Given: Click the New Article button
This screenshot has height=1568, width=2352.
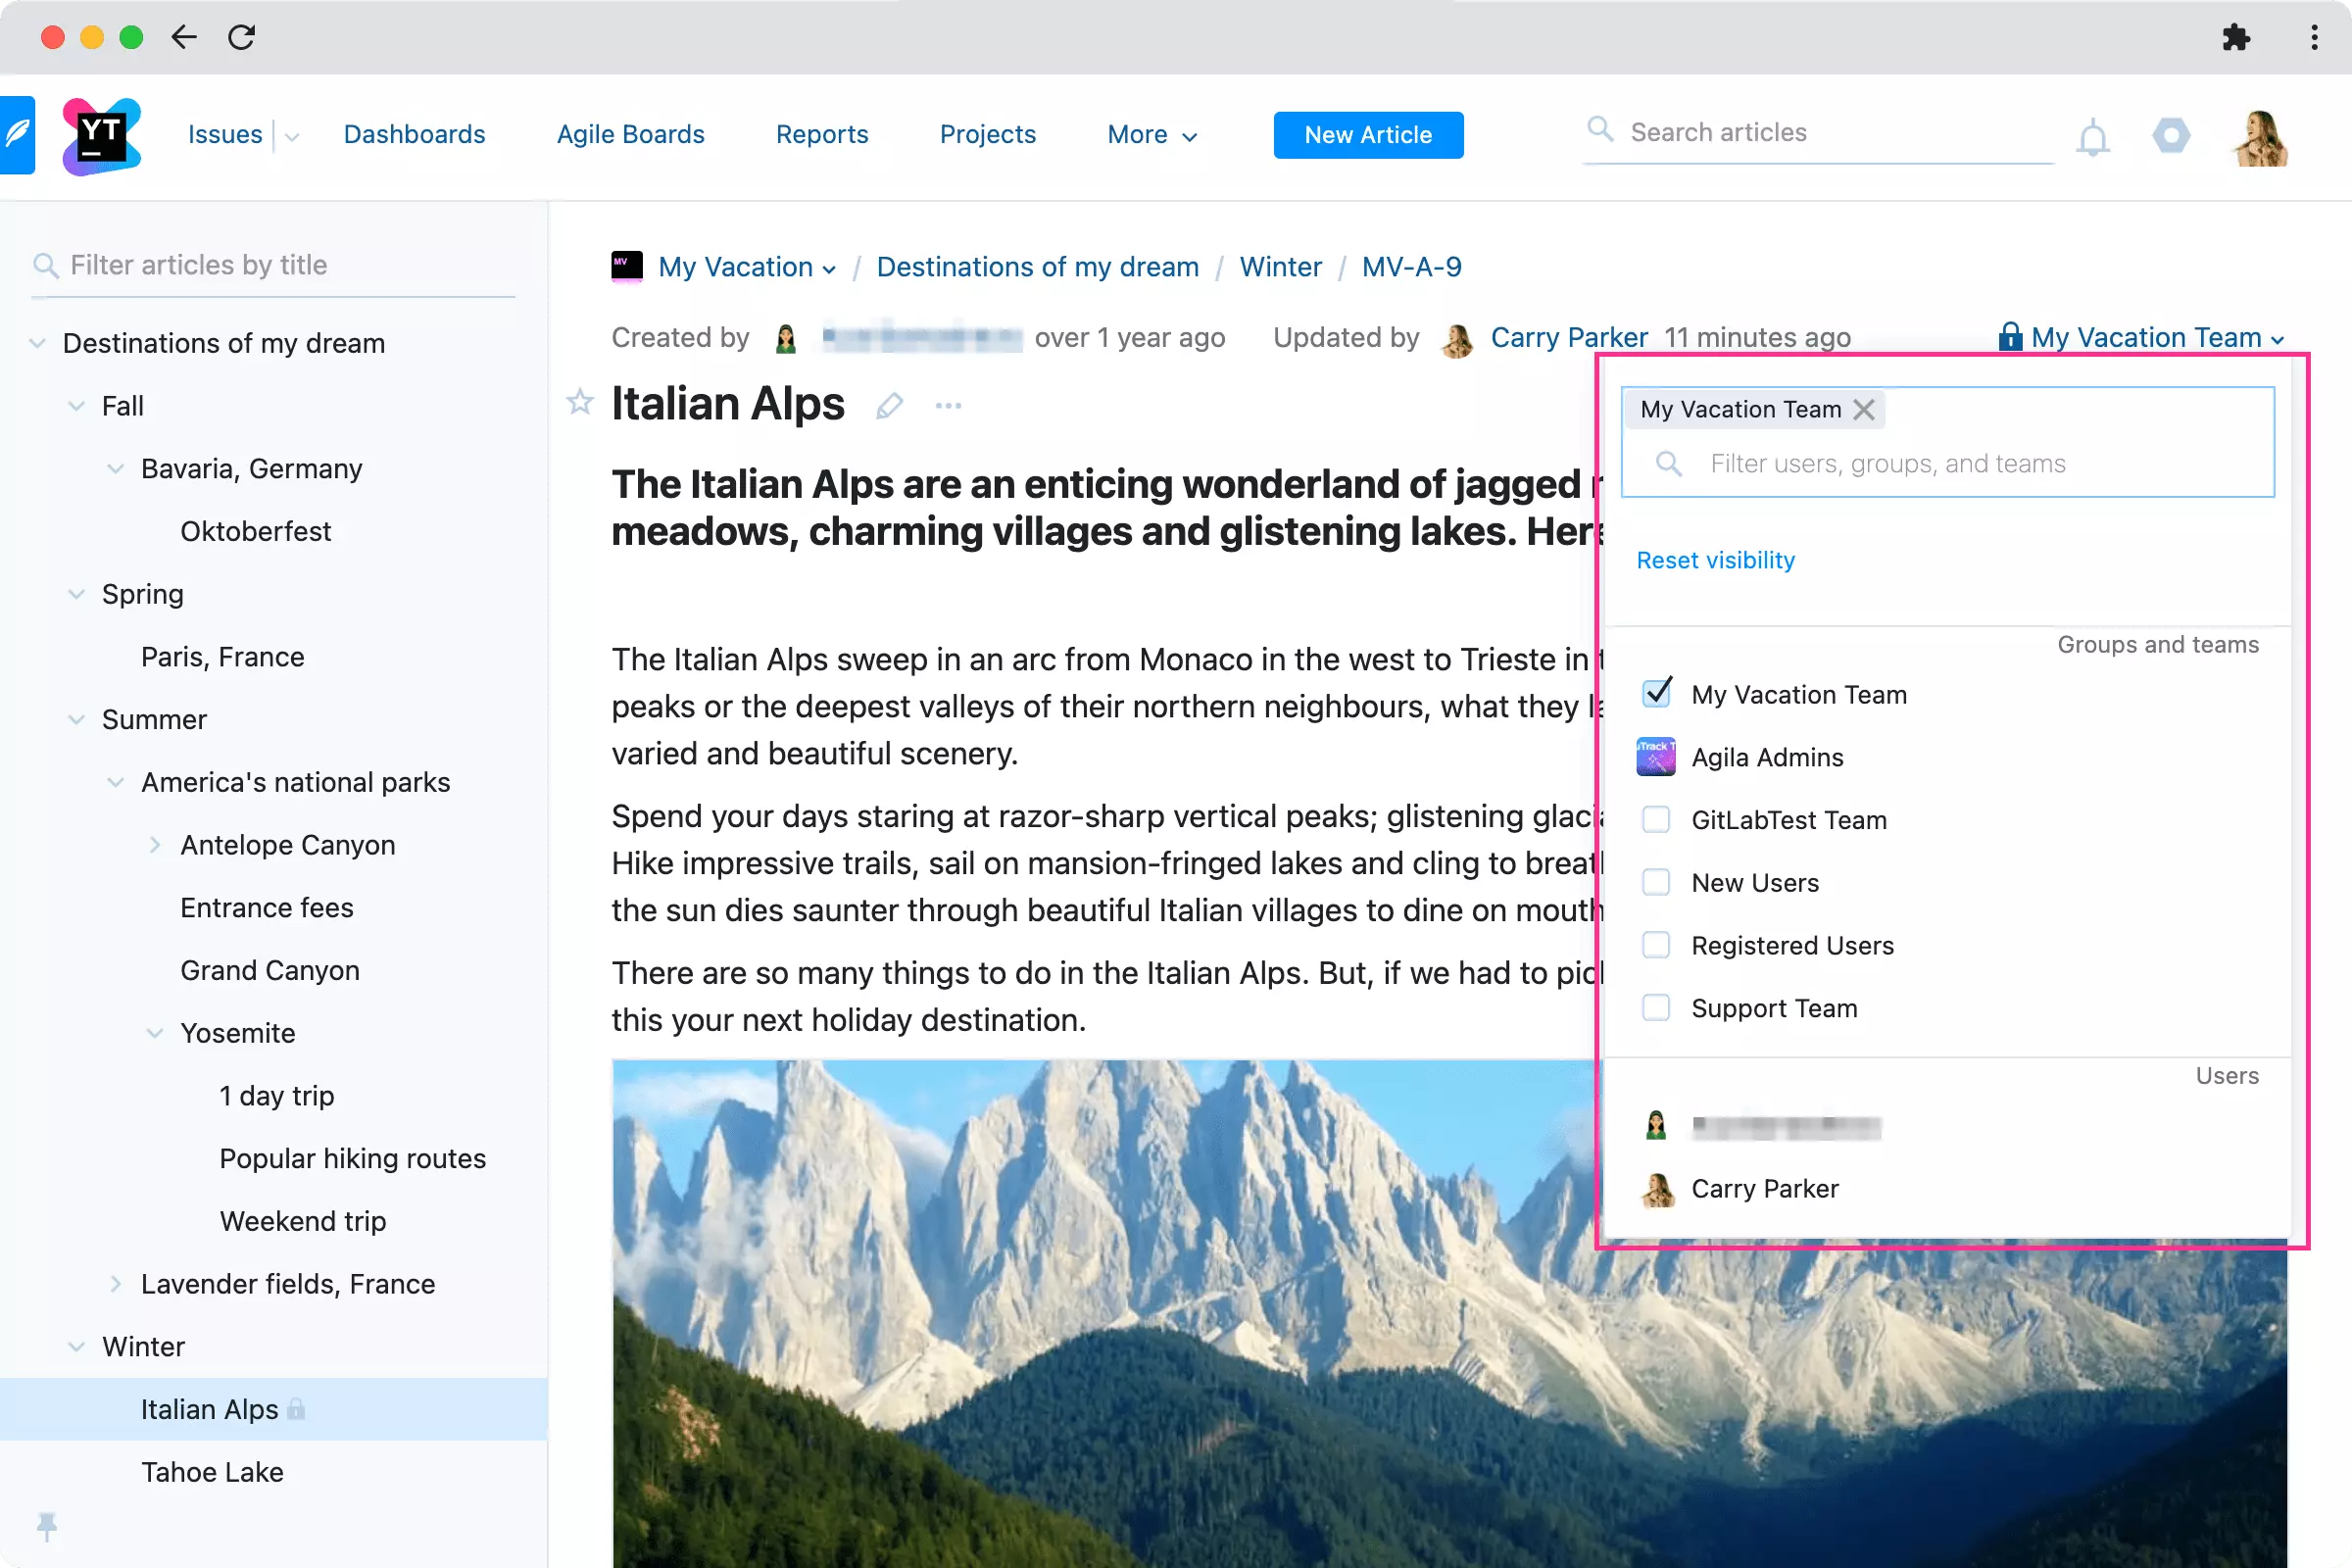Looking at the screenshot, I should click(x=1368, y=135).
